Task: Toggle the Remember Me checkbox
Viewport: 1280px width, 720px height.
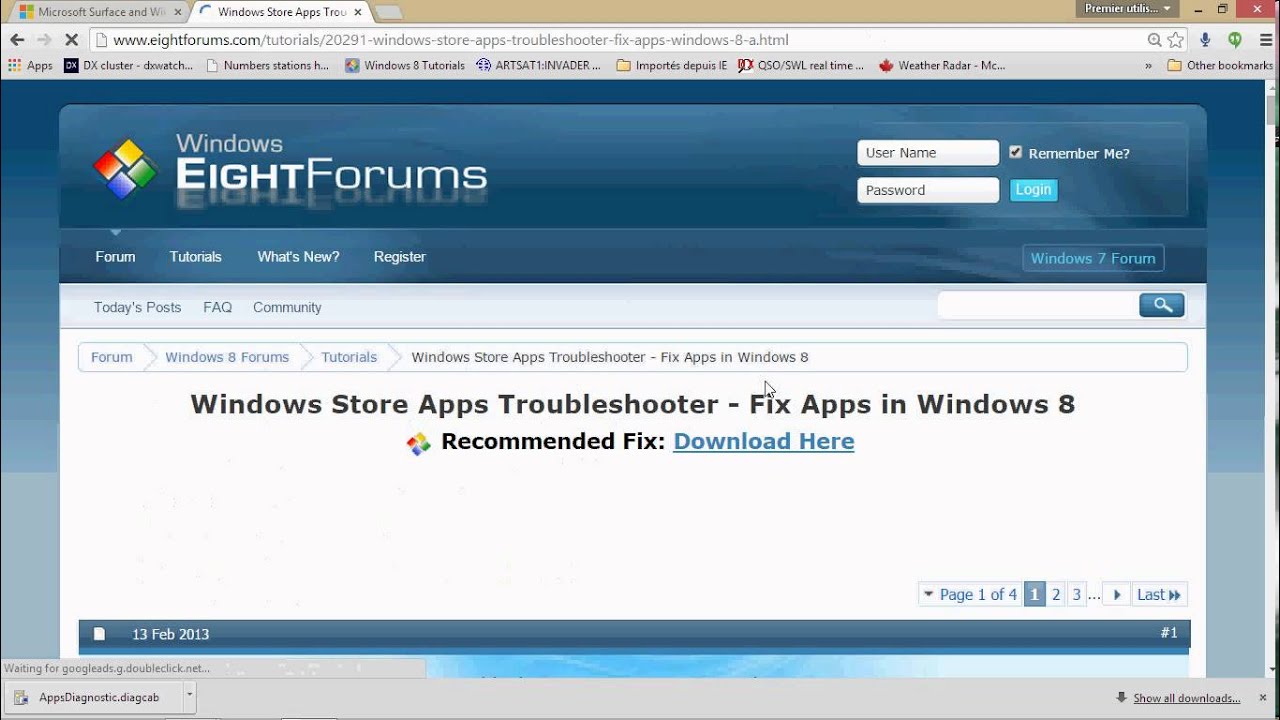Action: point(1016,152)
